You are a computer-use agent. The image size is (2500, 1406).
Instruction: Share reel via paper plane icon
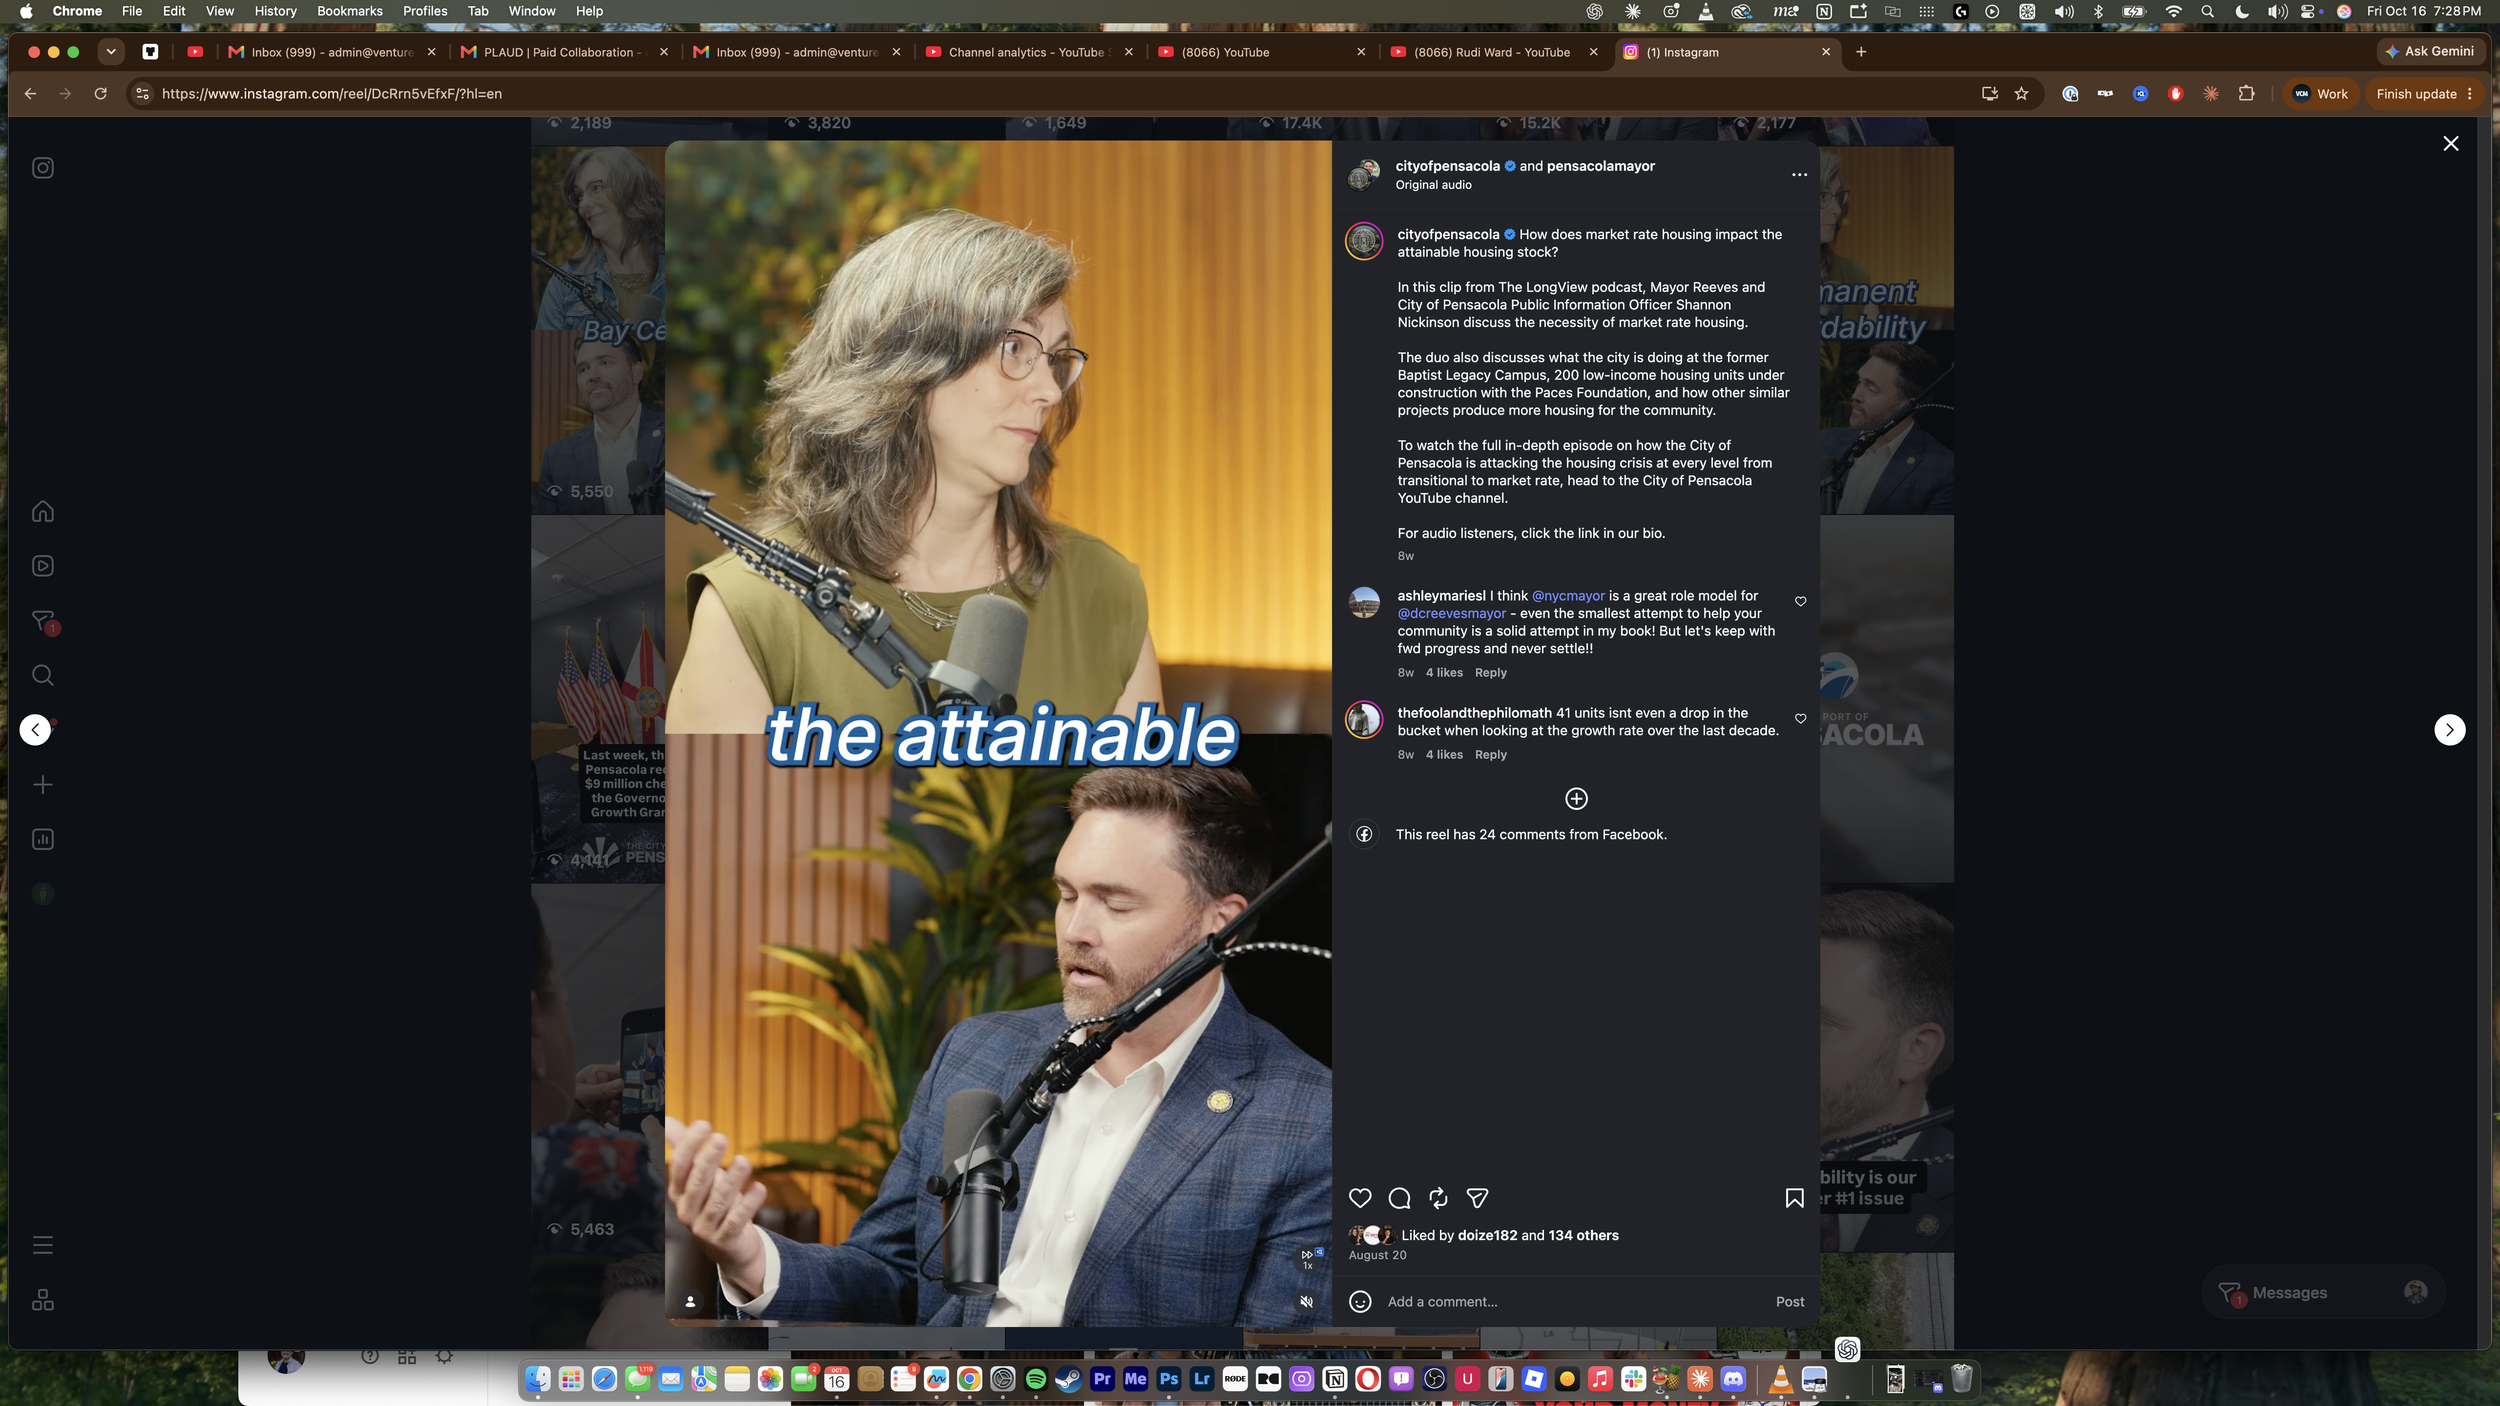click(x=1477, y=1198)
